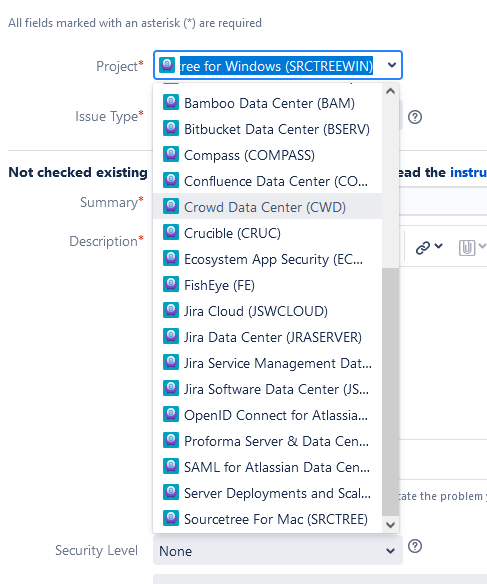Click the Compass project avatar icon
Screen dimensions: 487x584
171,154
